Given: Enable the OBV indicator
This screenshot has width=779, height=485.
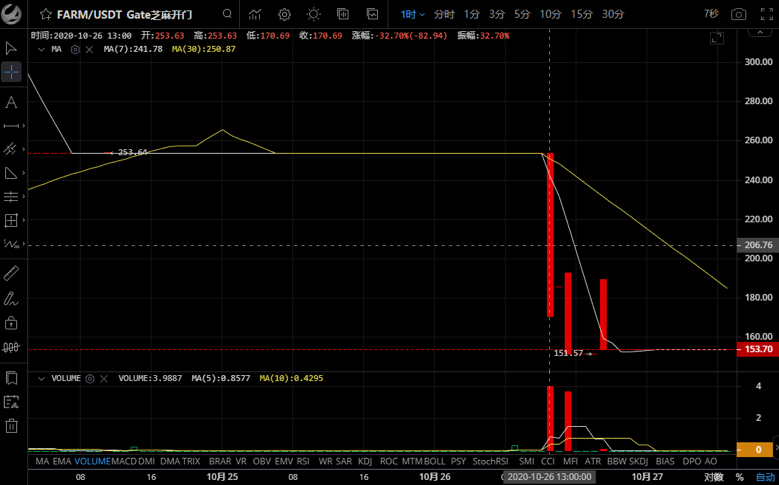Looking at the screenshot, I should coord(260,461).
